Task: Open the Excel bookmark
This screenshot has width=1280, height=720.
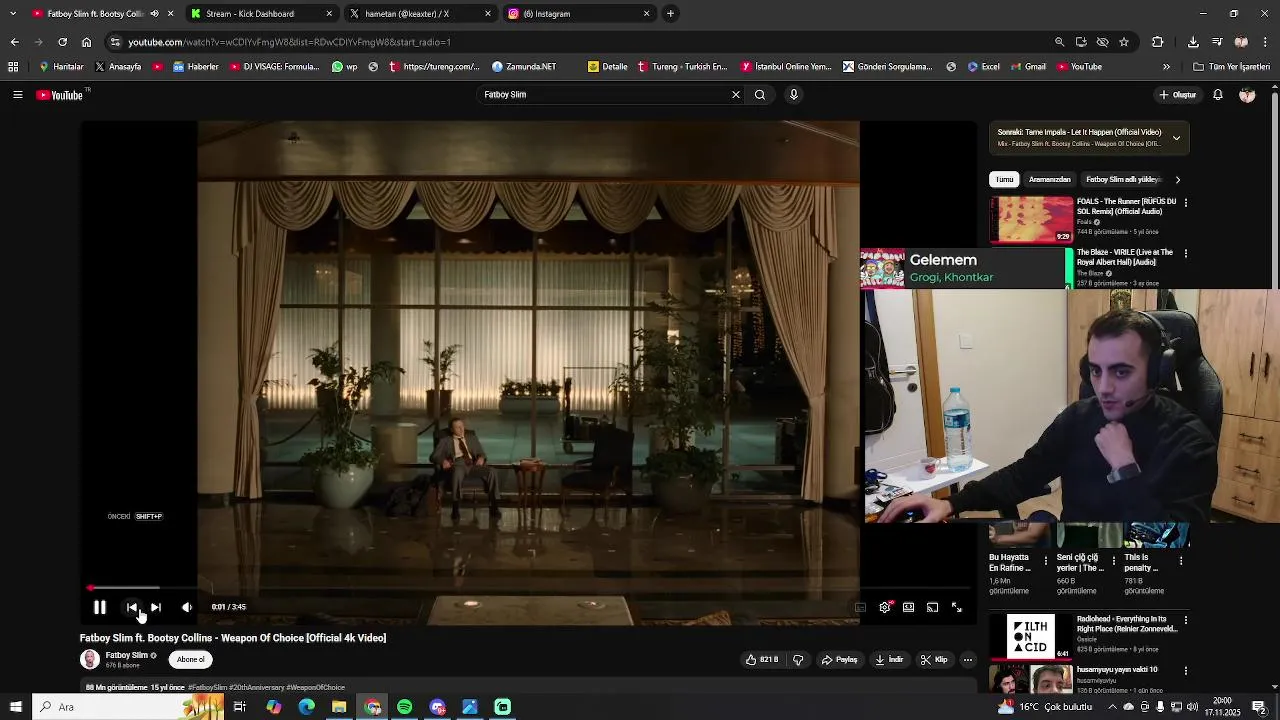Action: pos(983,67)
